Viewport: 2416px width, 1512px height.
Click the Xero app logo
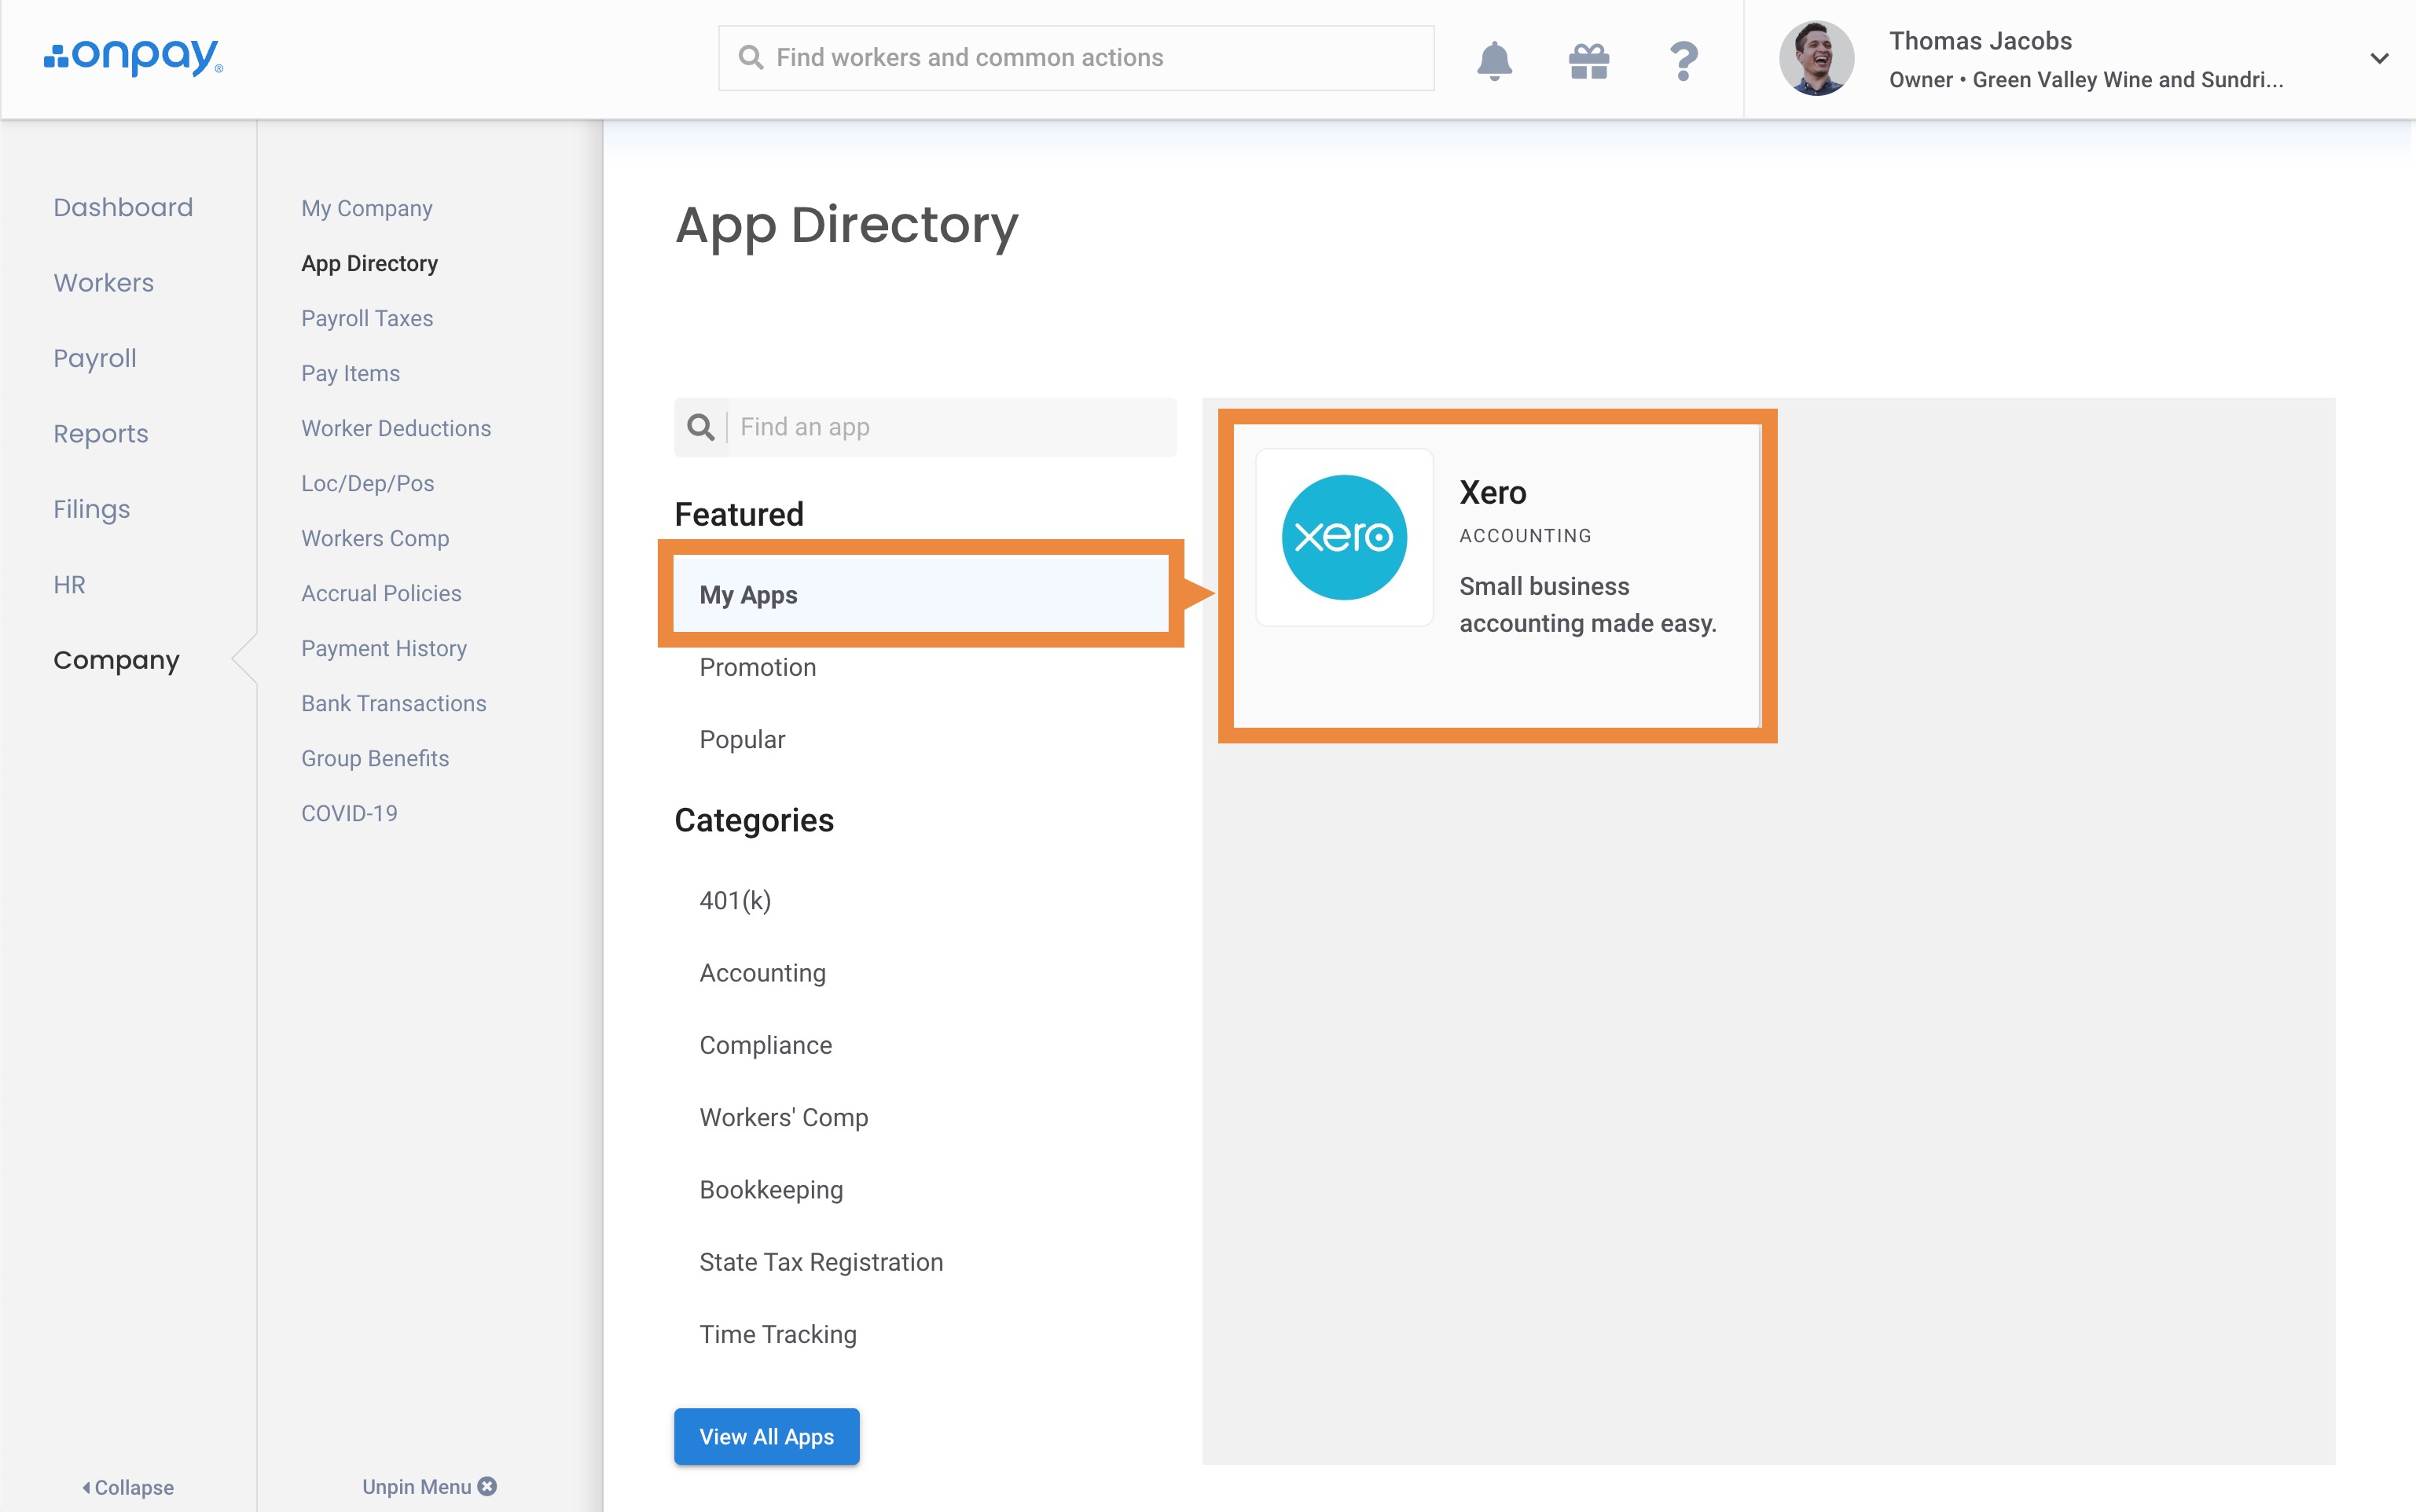[x=1344, y=537]
